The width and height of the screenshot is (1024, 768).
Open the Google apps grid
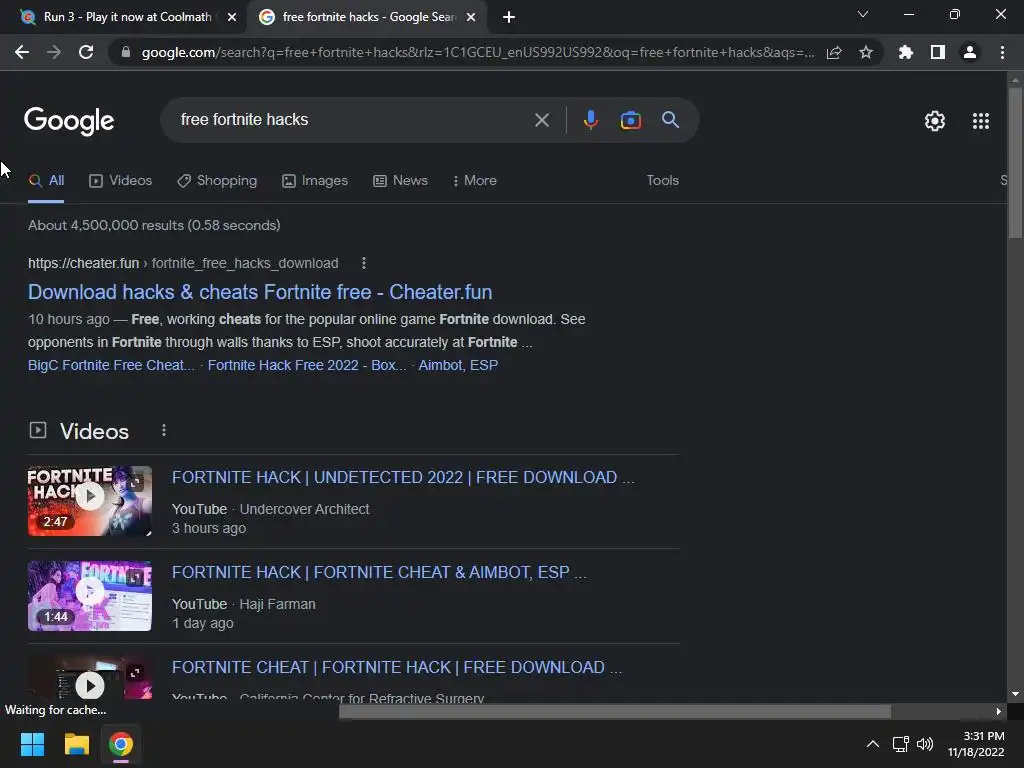[981, 121]
